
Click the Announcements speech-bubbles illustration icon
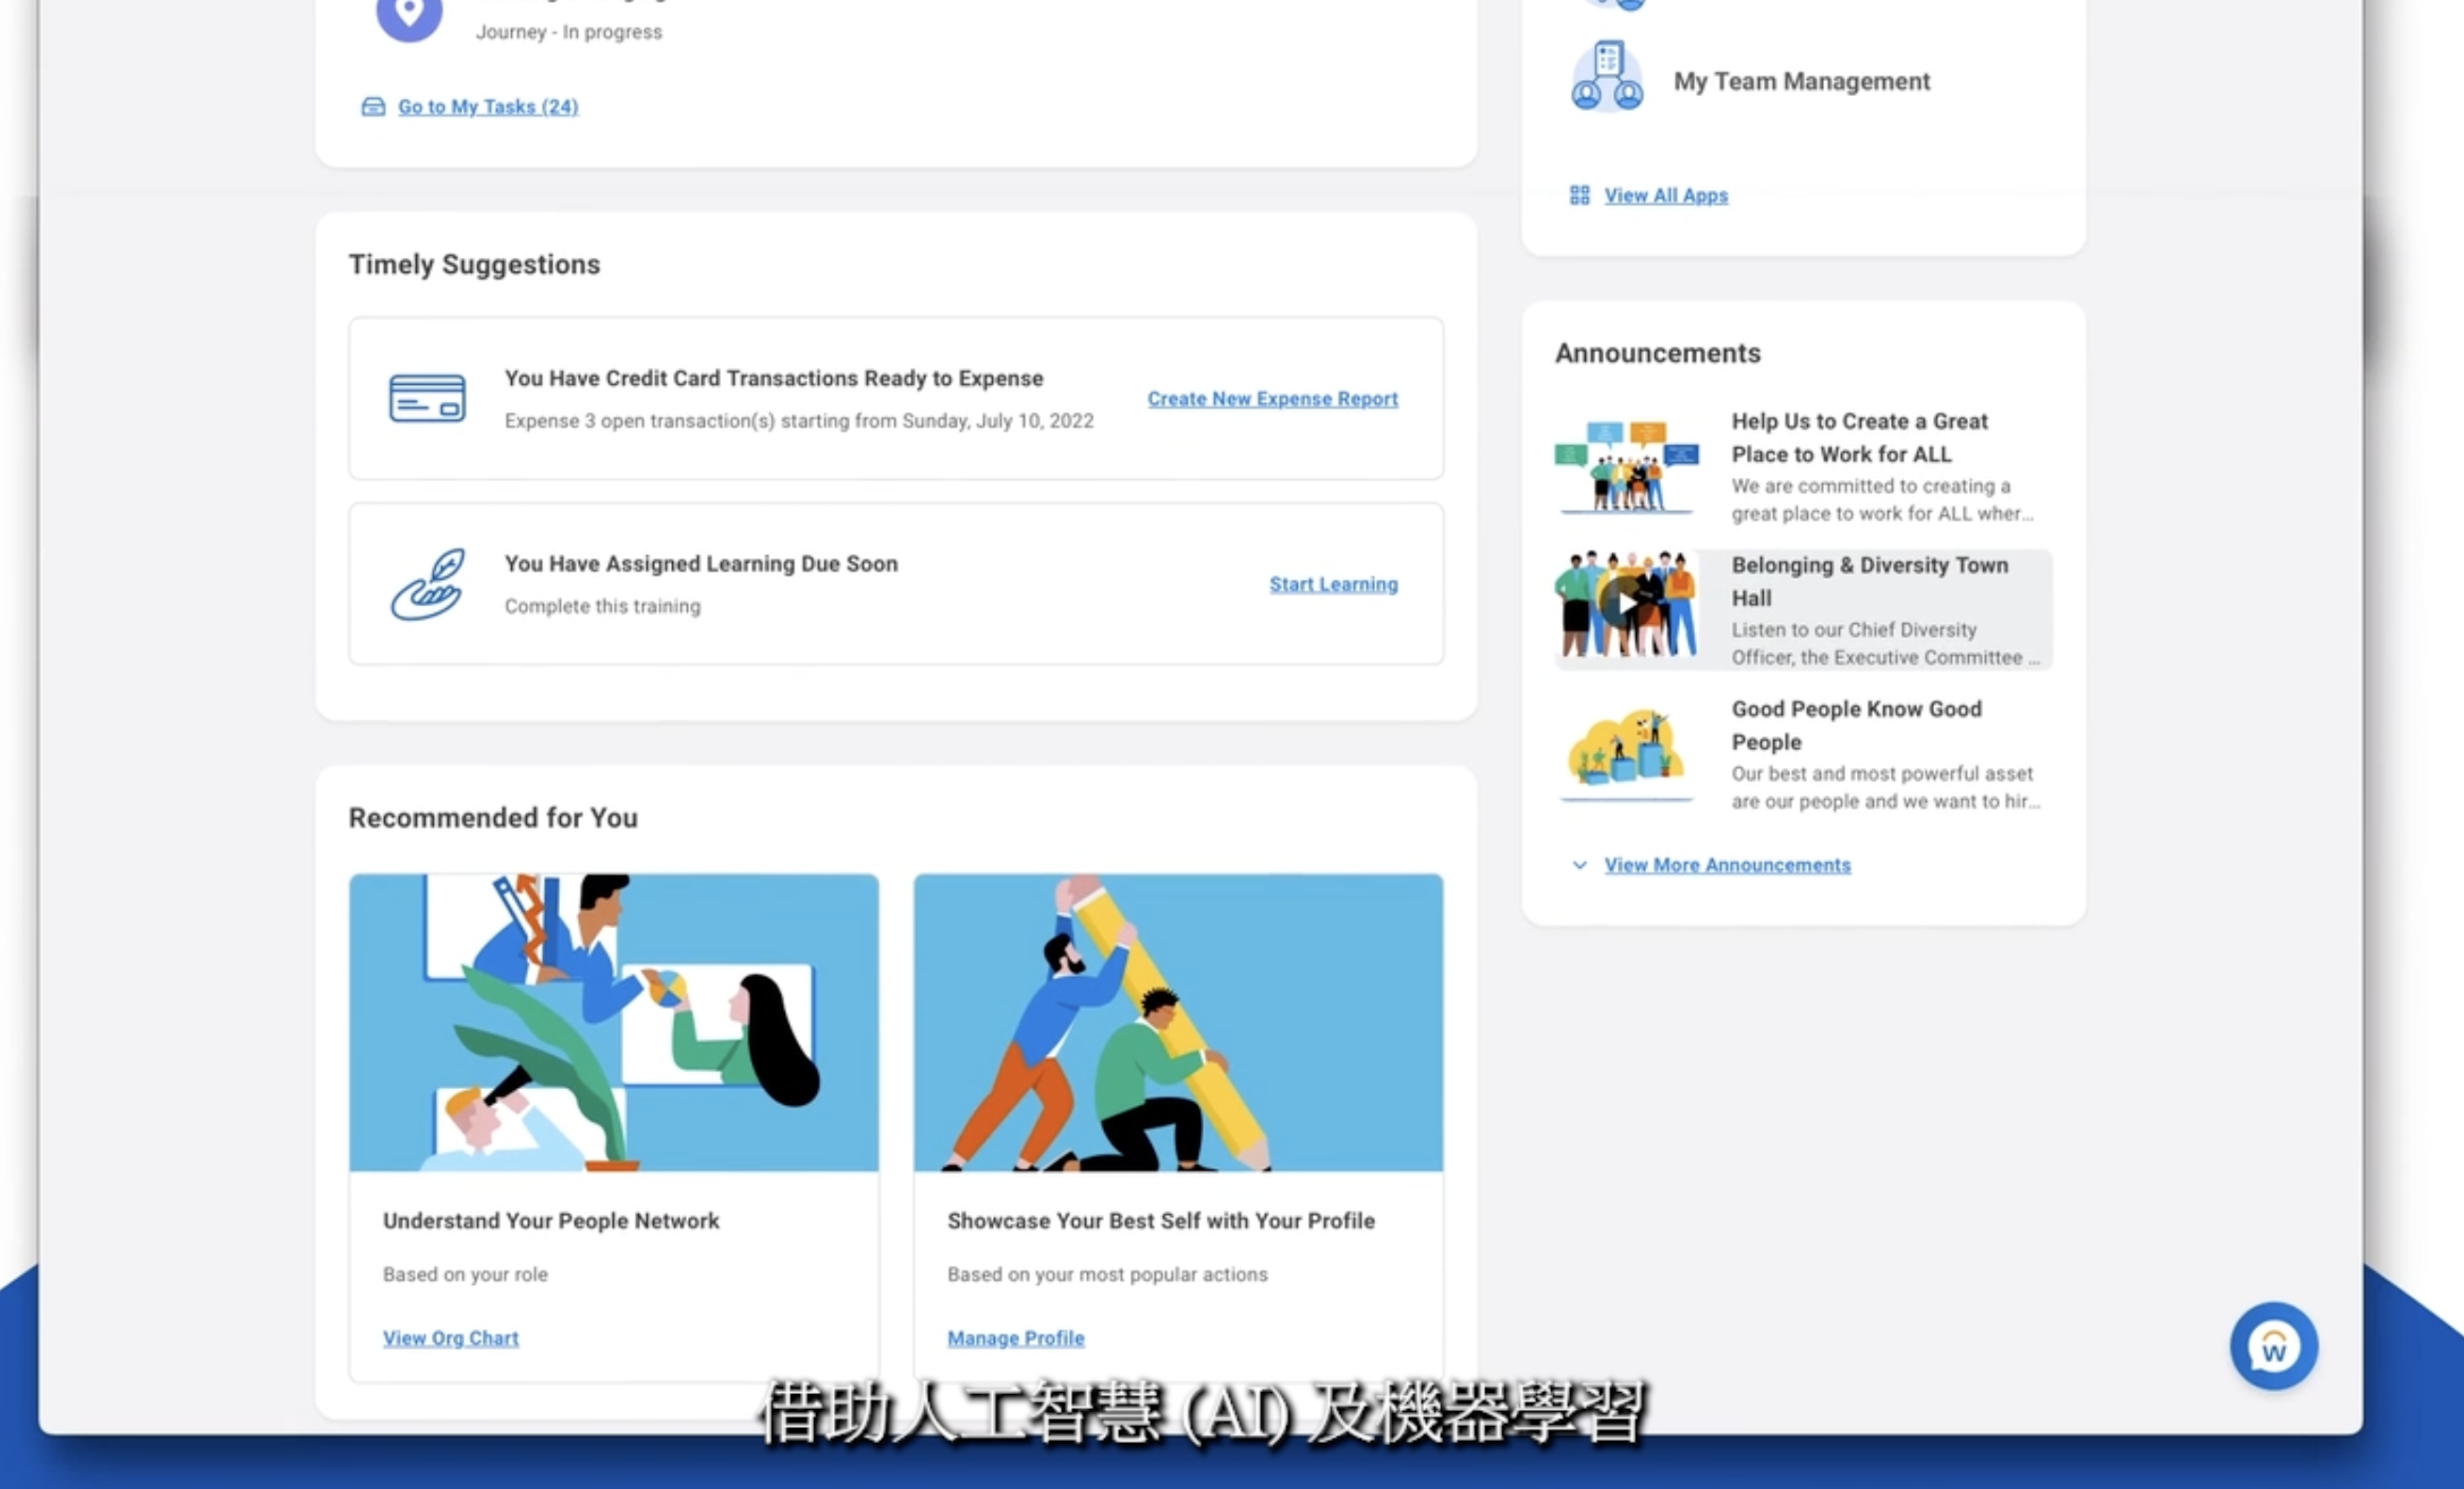pyautogui.click(x=1625, y=464)
